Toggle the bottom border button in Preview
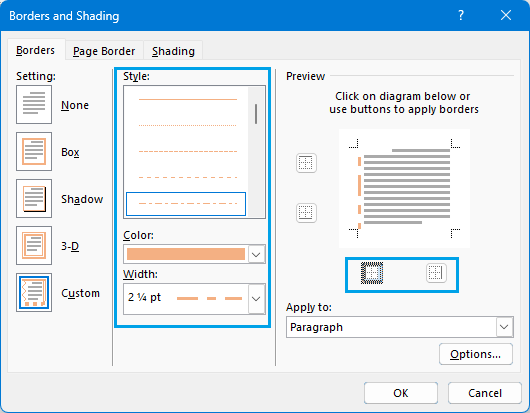The image size is (530, 413). point(306,213)
